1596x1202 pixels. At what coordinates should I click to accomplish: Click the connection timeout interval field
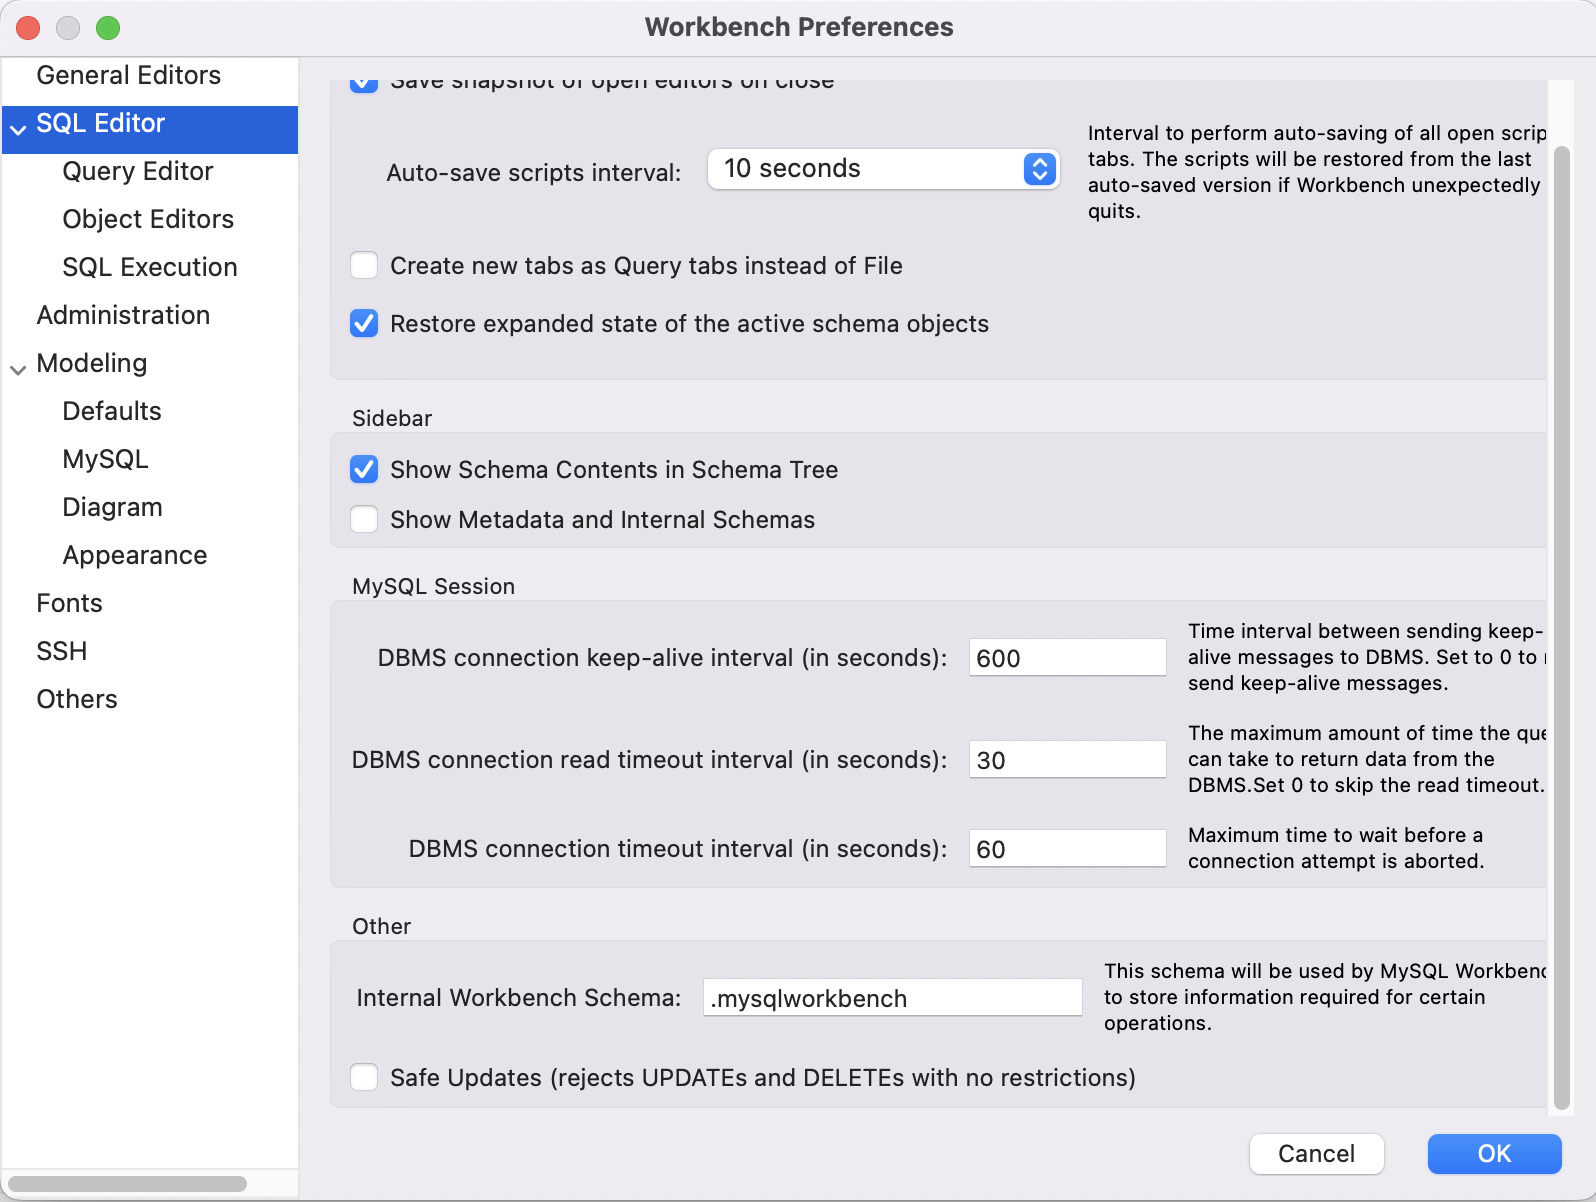point(1067,849)
